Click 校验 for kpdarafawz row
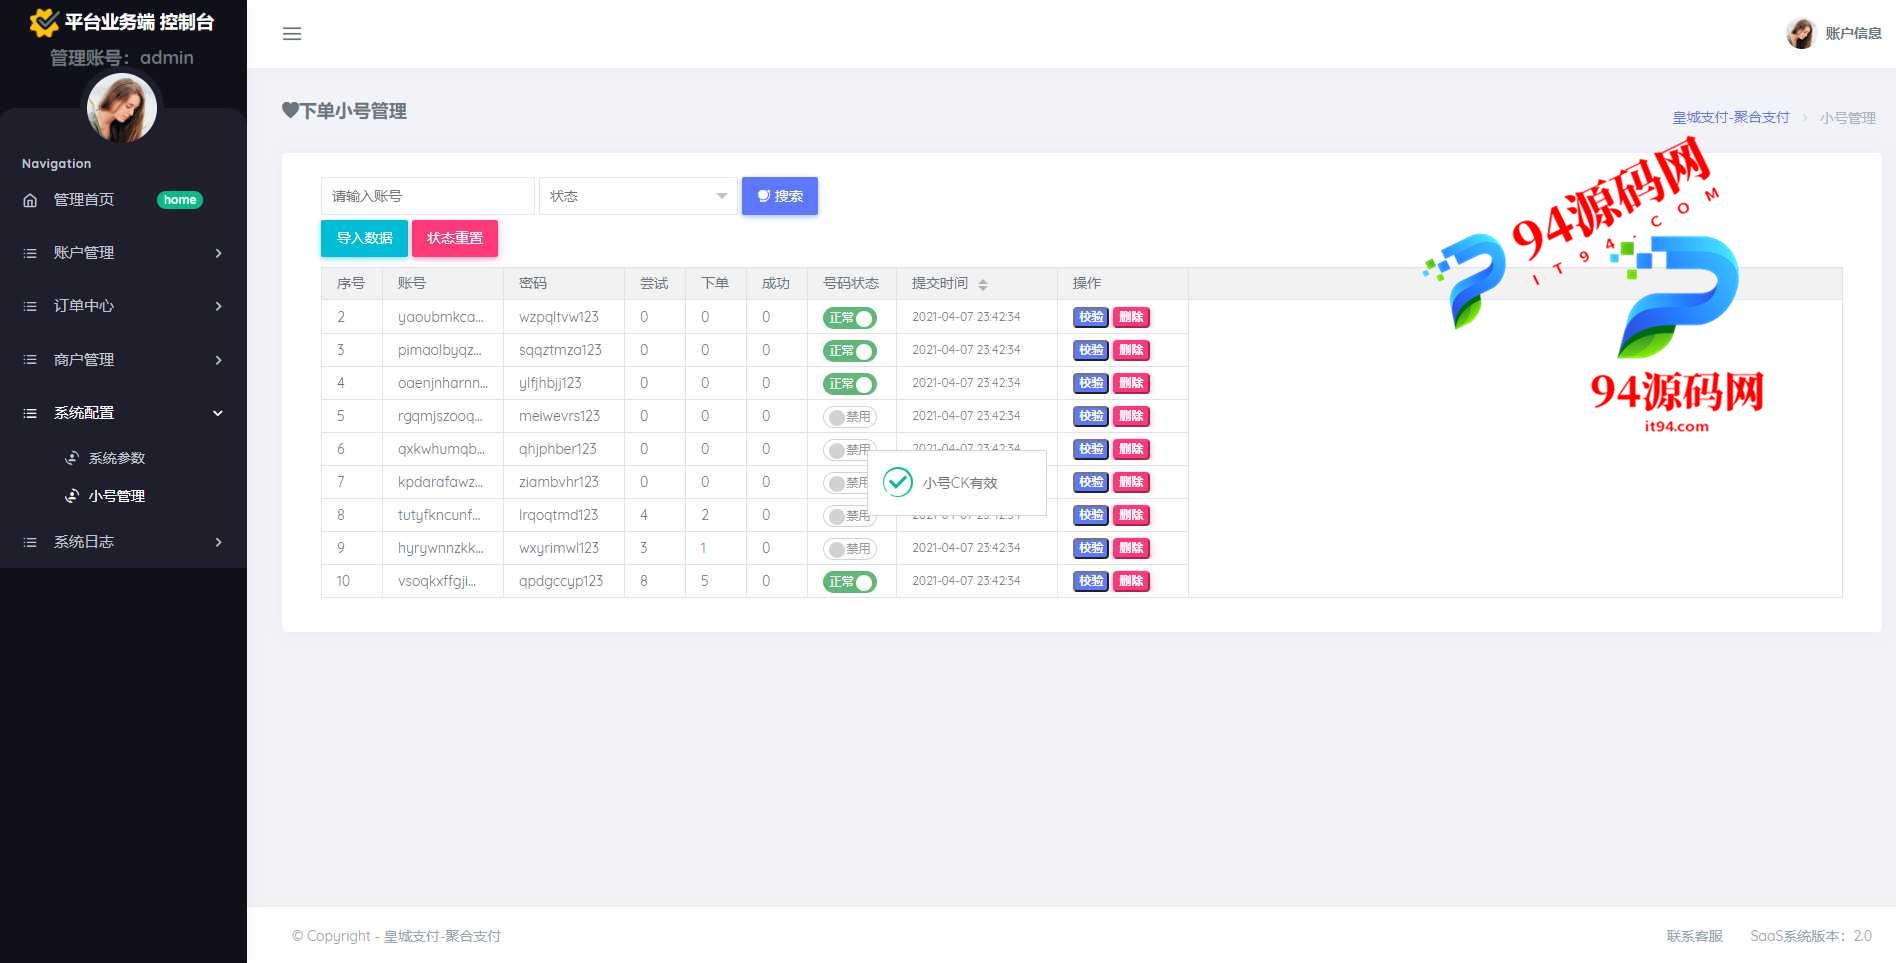 click(x=1091, y=482)
